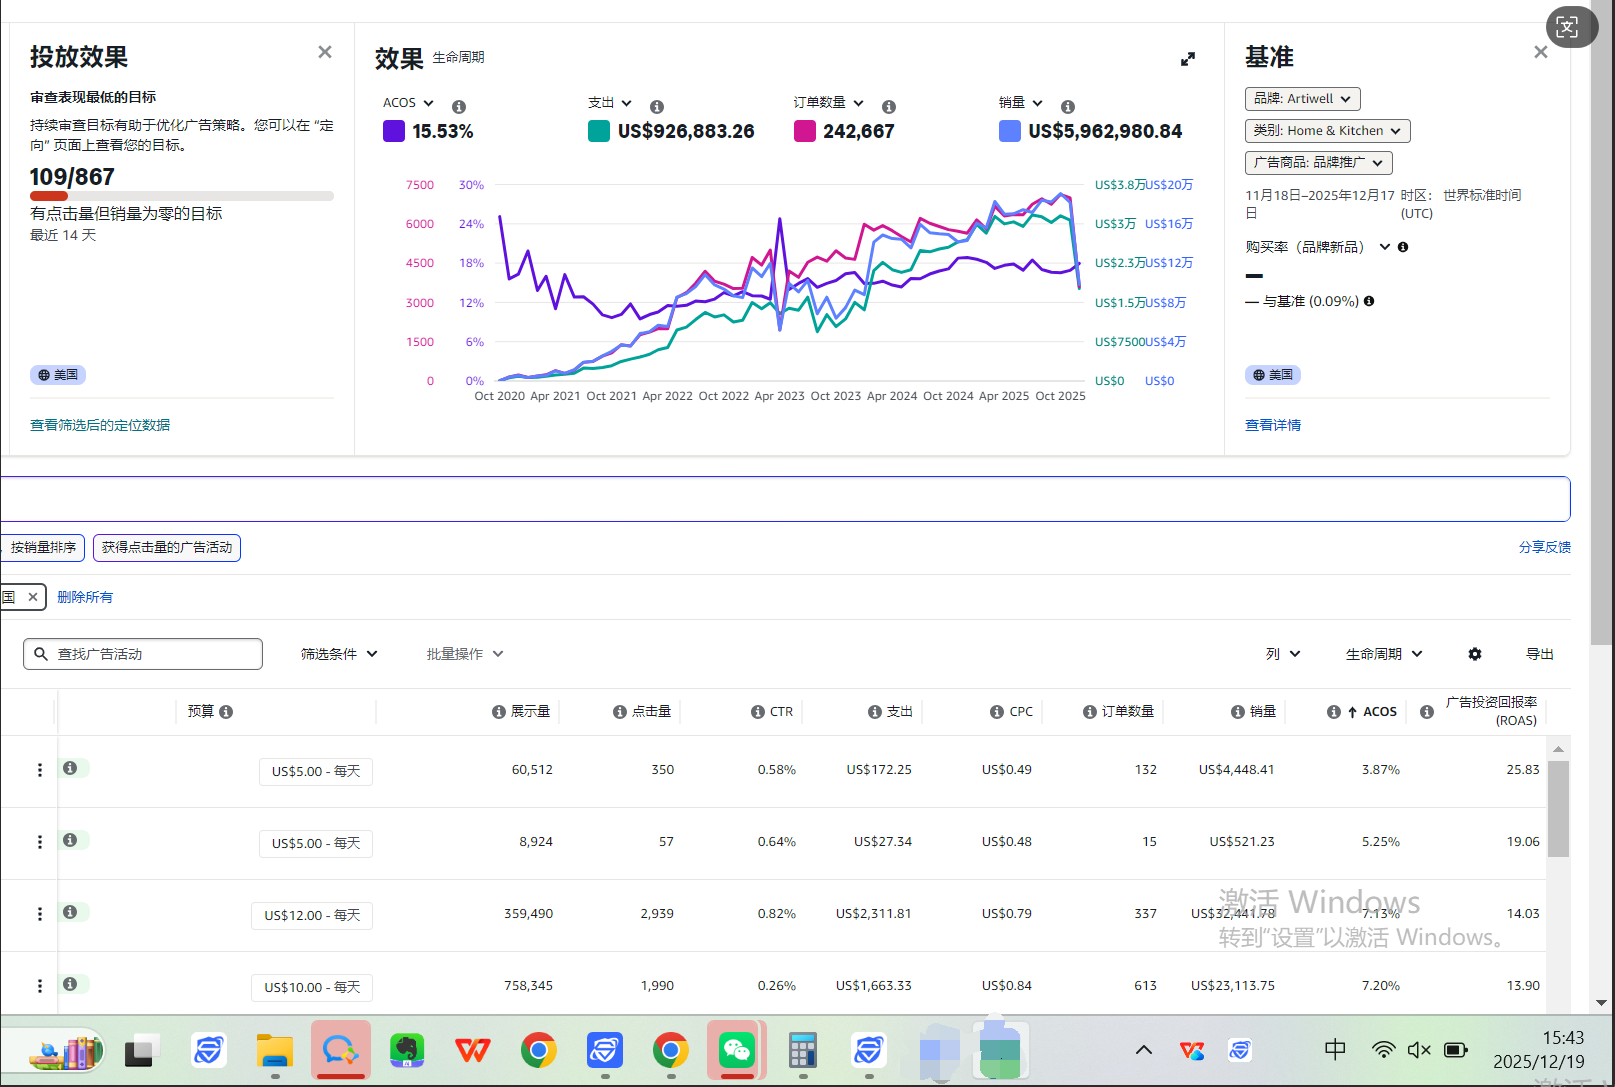
Task: Remove the country filter tag
Action: (x=33, y=597)
